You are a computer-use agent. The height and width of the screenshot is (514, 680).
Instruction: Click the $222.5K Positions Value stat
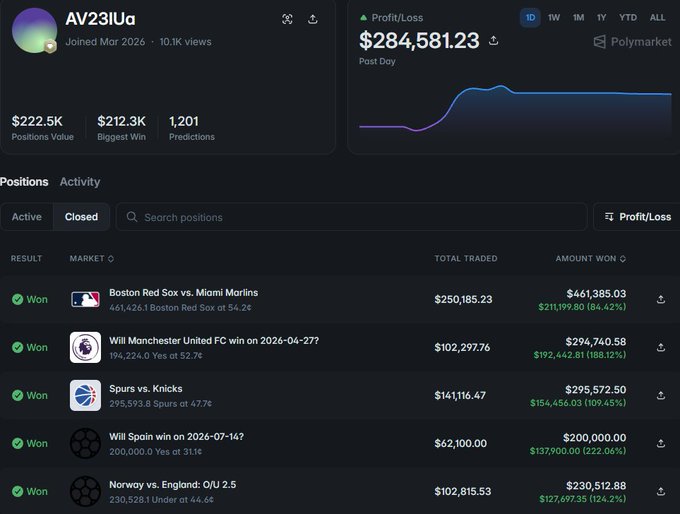tap(42, 128)
